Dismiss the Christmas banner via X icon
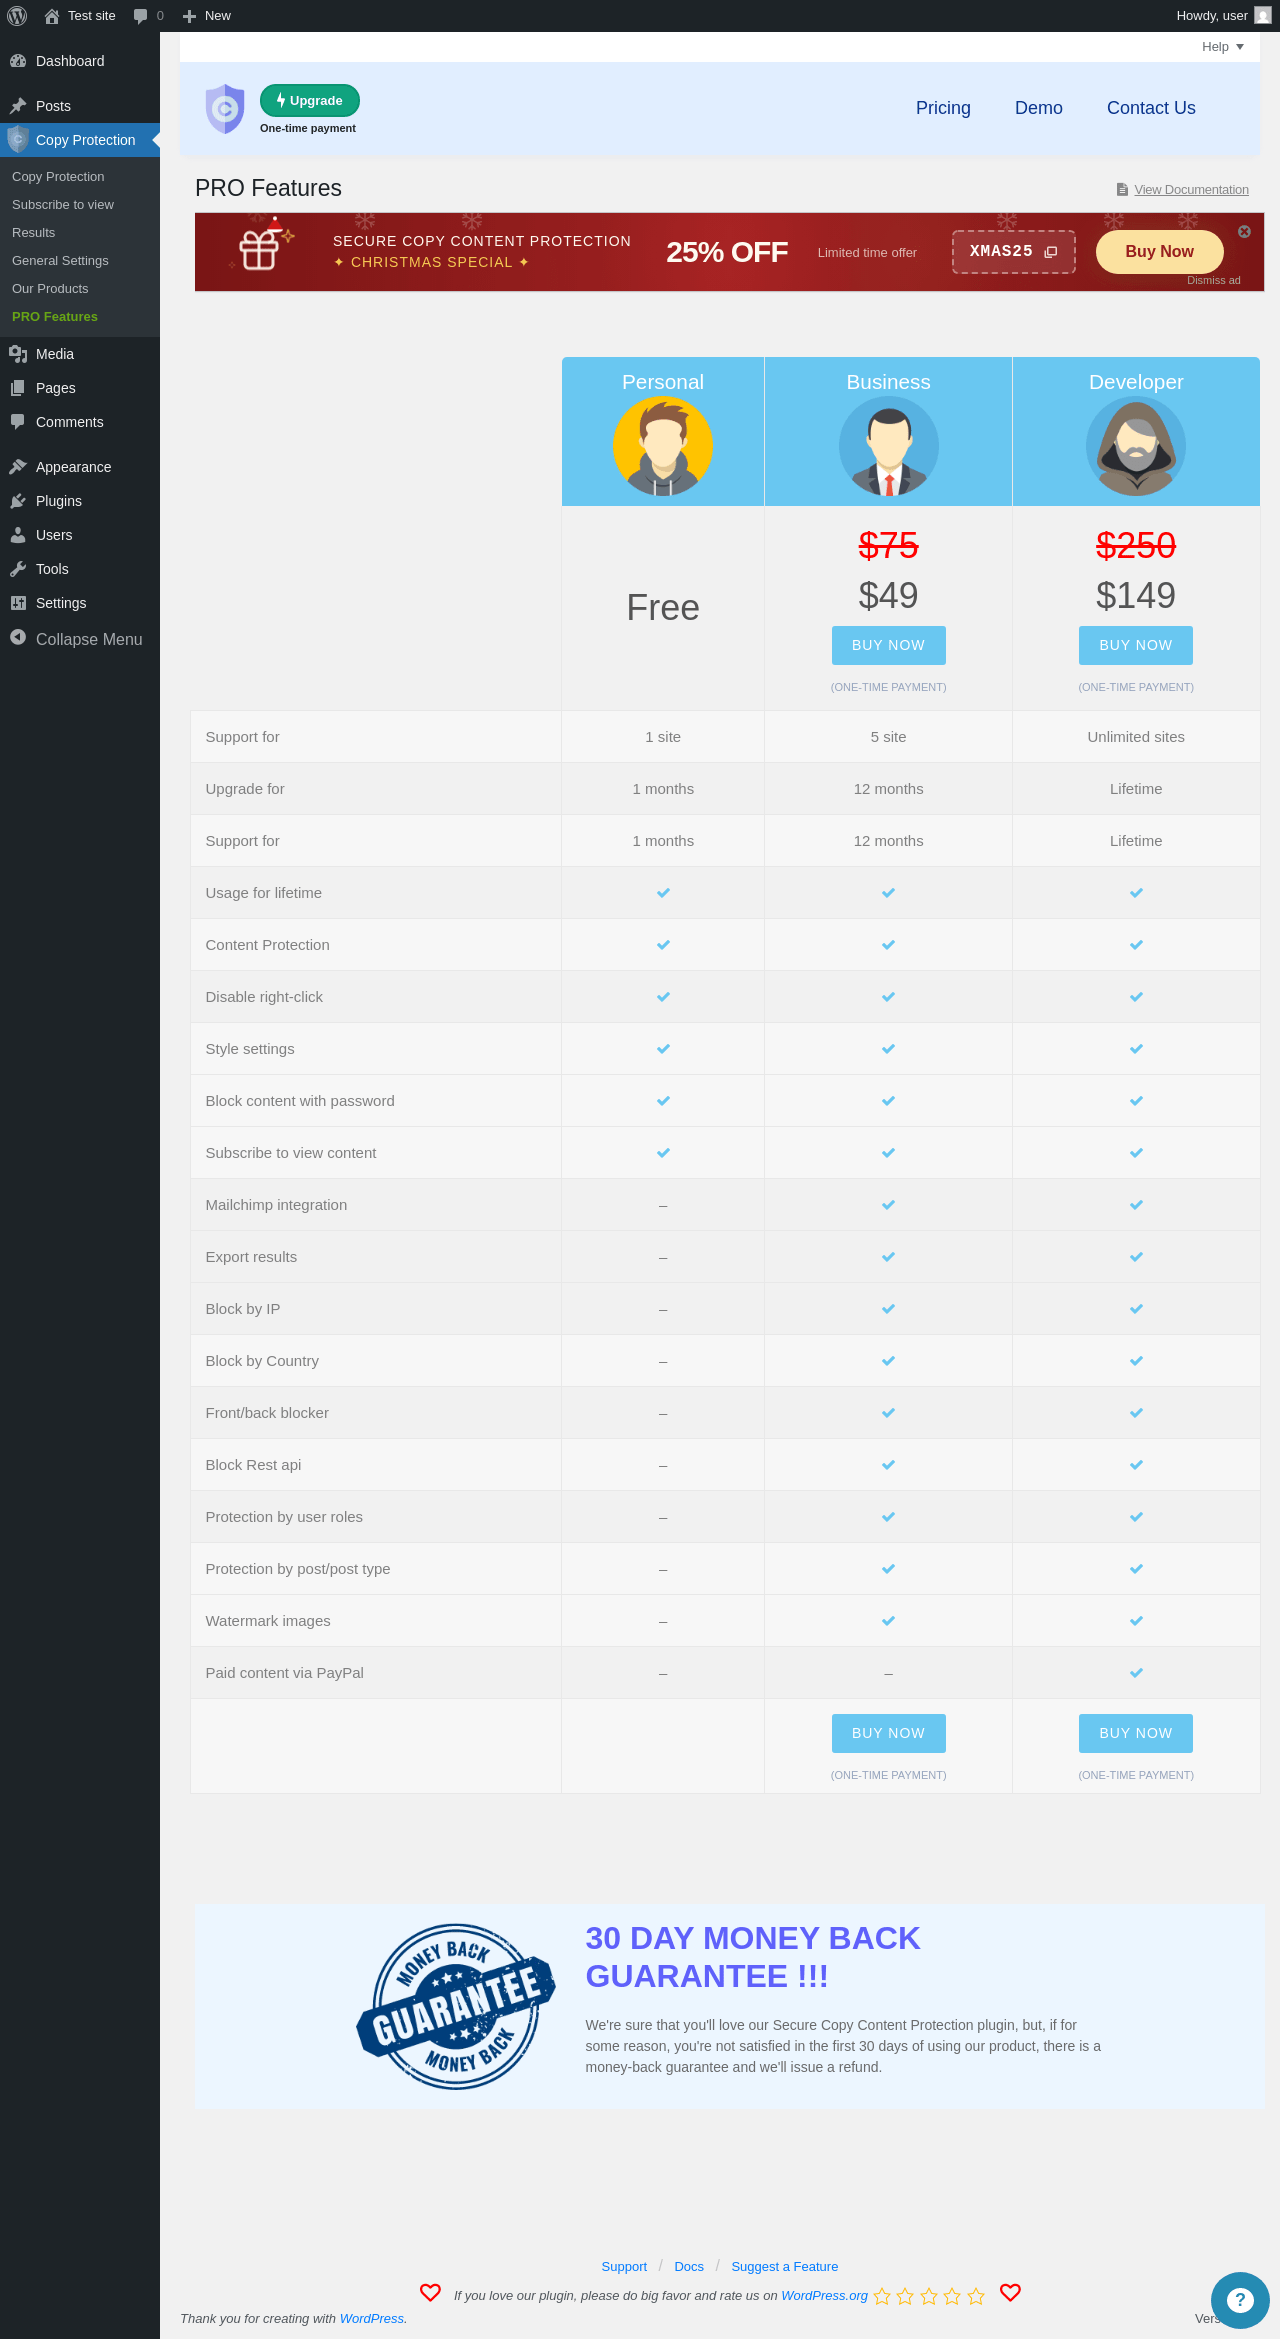Image resolution: width=1280 pixels, height=2339 pixels. click(1244, 231)
